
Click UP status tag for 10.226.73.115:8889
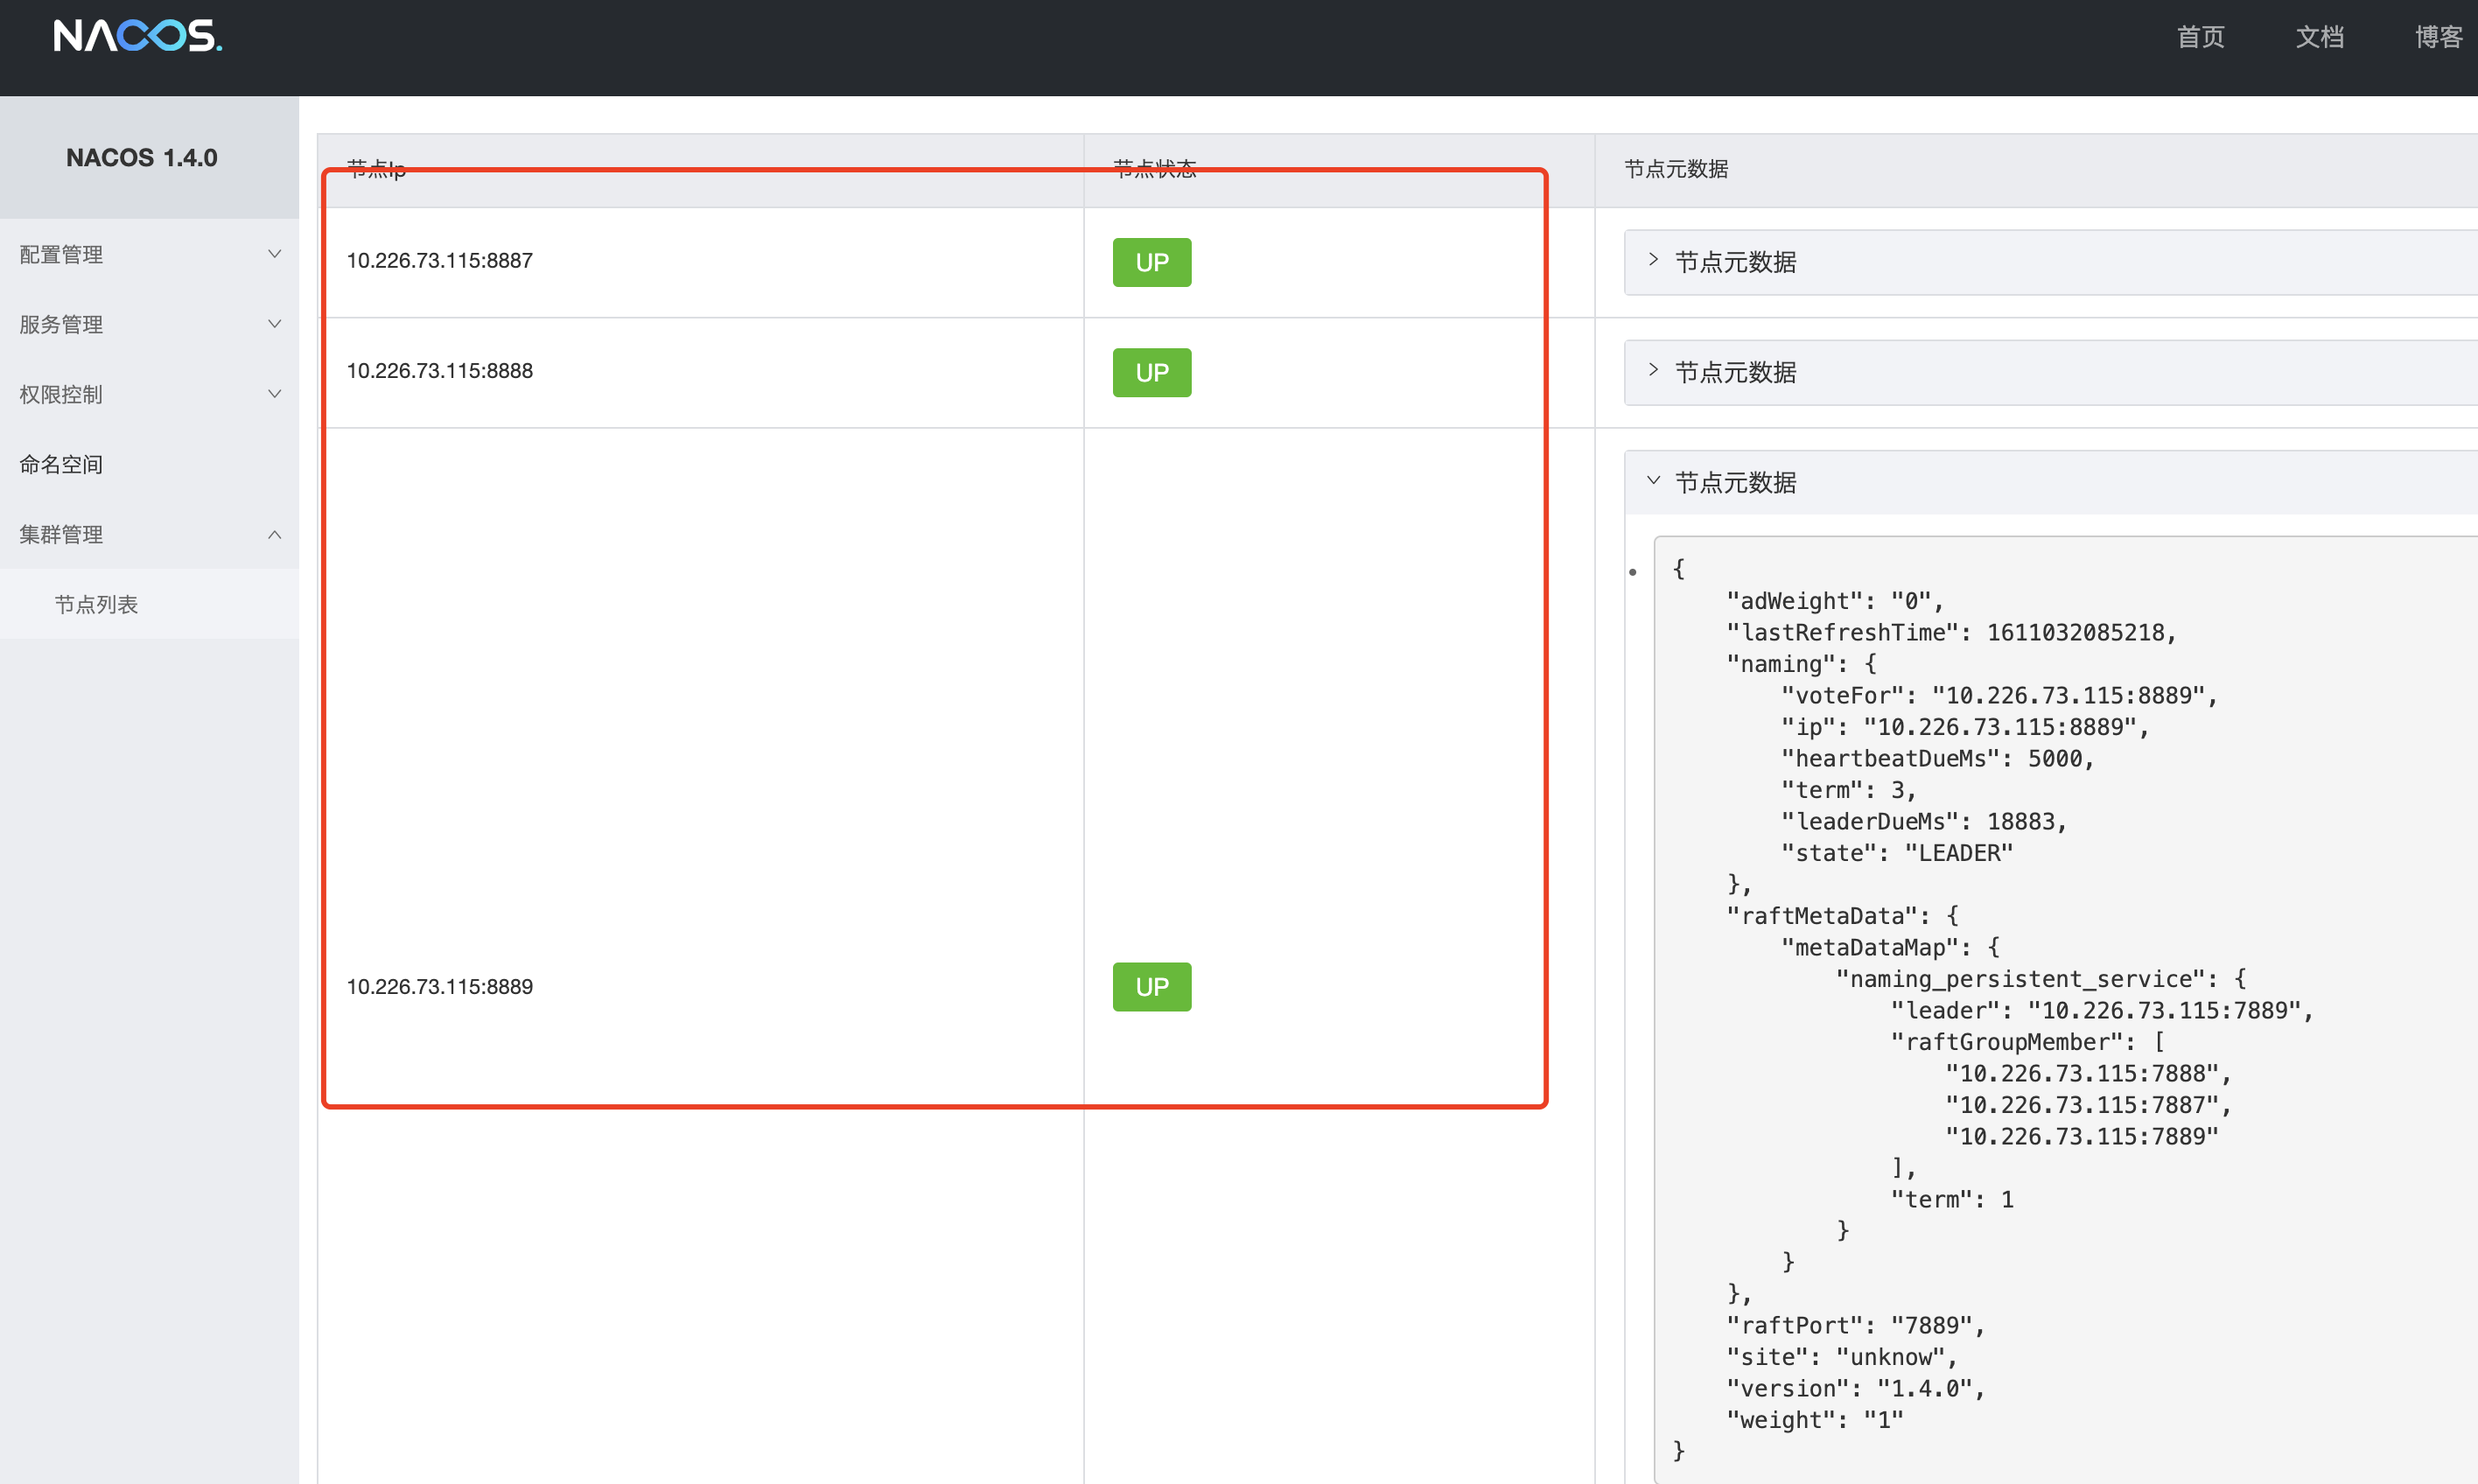coord(1151,986)
